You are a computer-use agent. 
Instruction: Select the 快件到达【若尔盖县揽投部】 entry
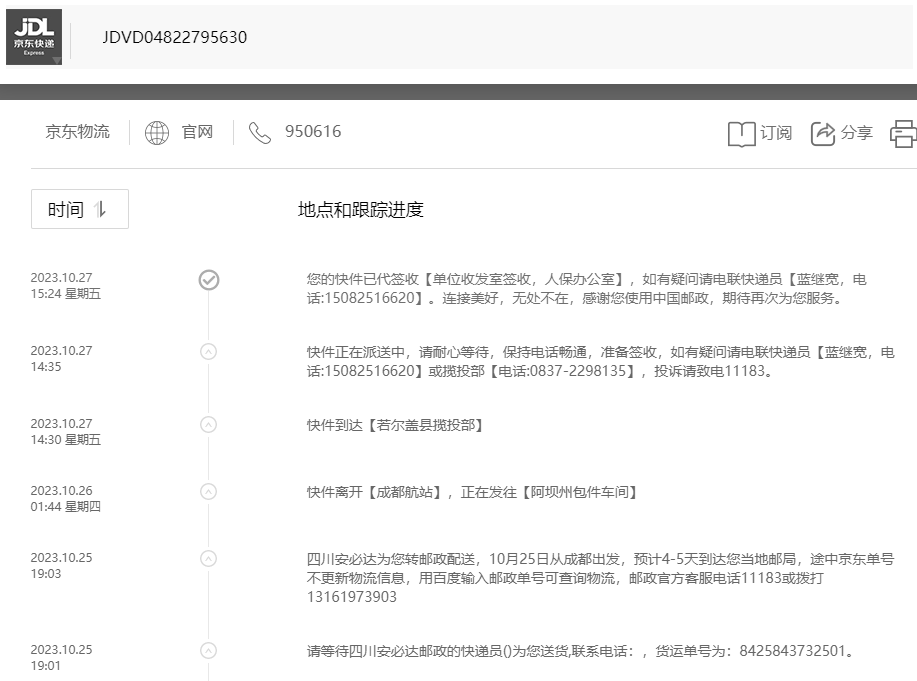tap(395, 425)
